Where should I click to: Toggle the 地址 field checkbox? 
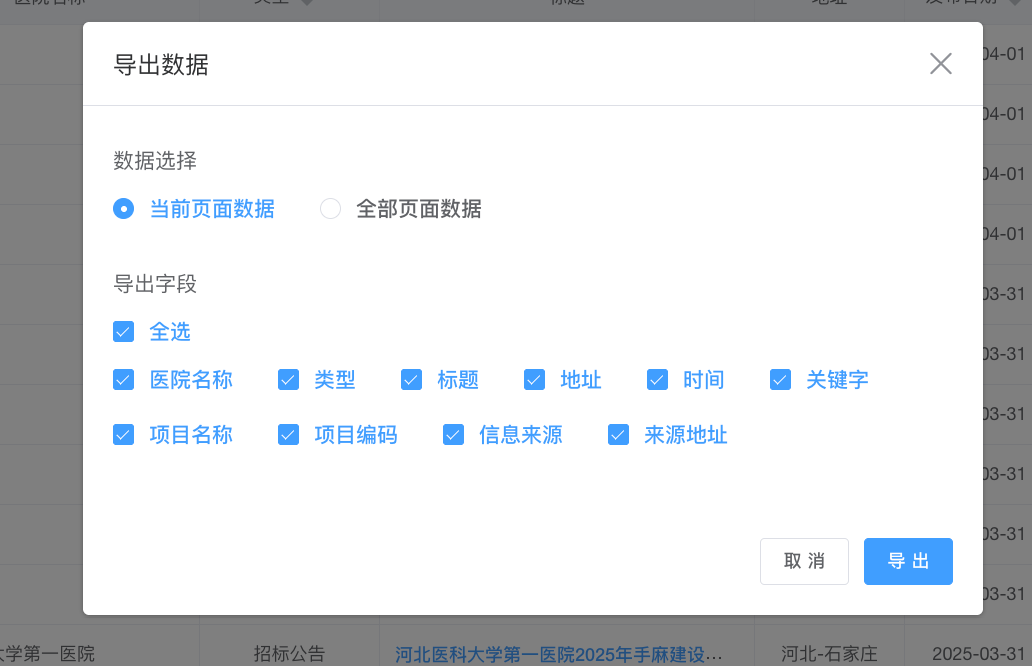pos(535,380)
